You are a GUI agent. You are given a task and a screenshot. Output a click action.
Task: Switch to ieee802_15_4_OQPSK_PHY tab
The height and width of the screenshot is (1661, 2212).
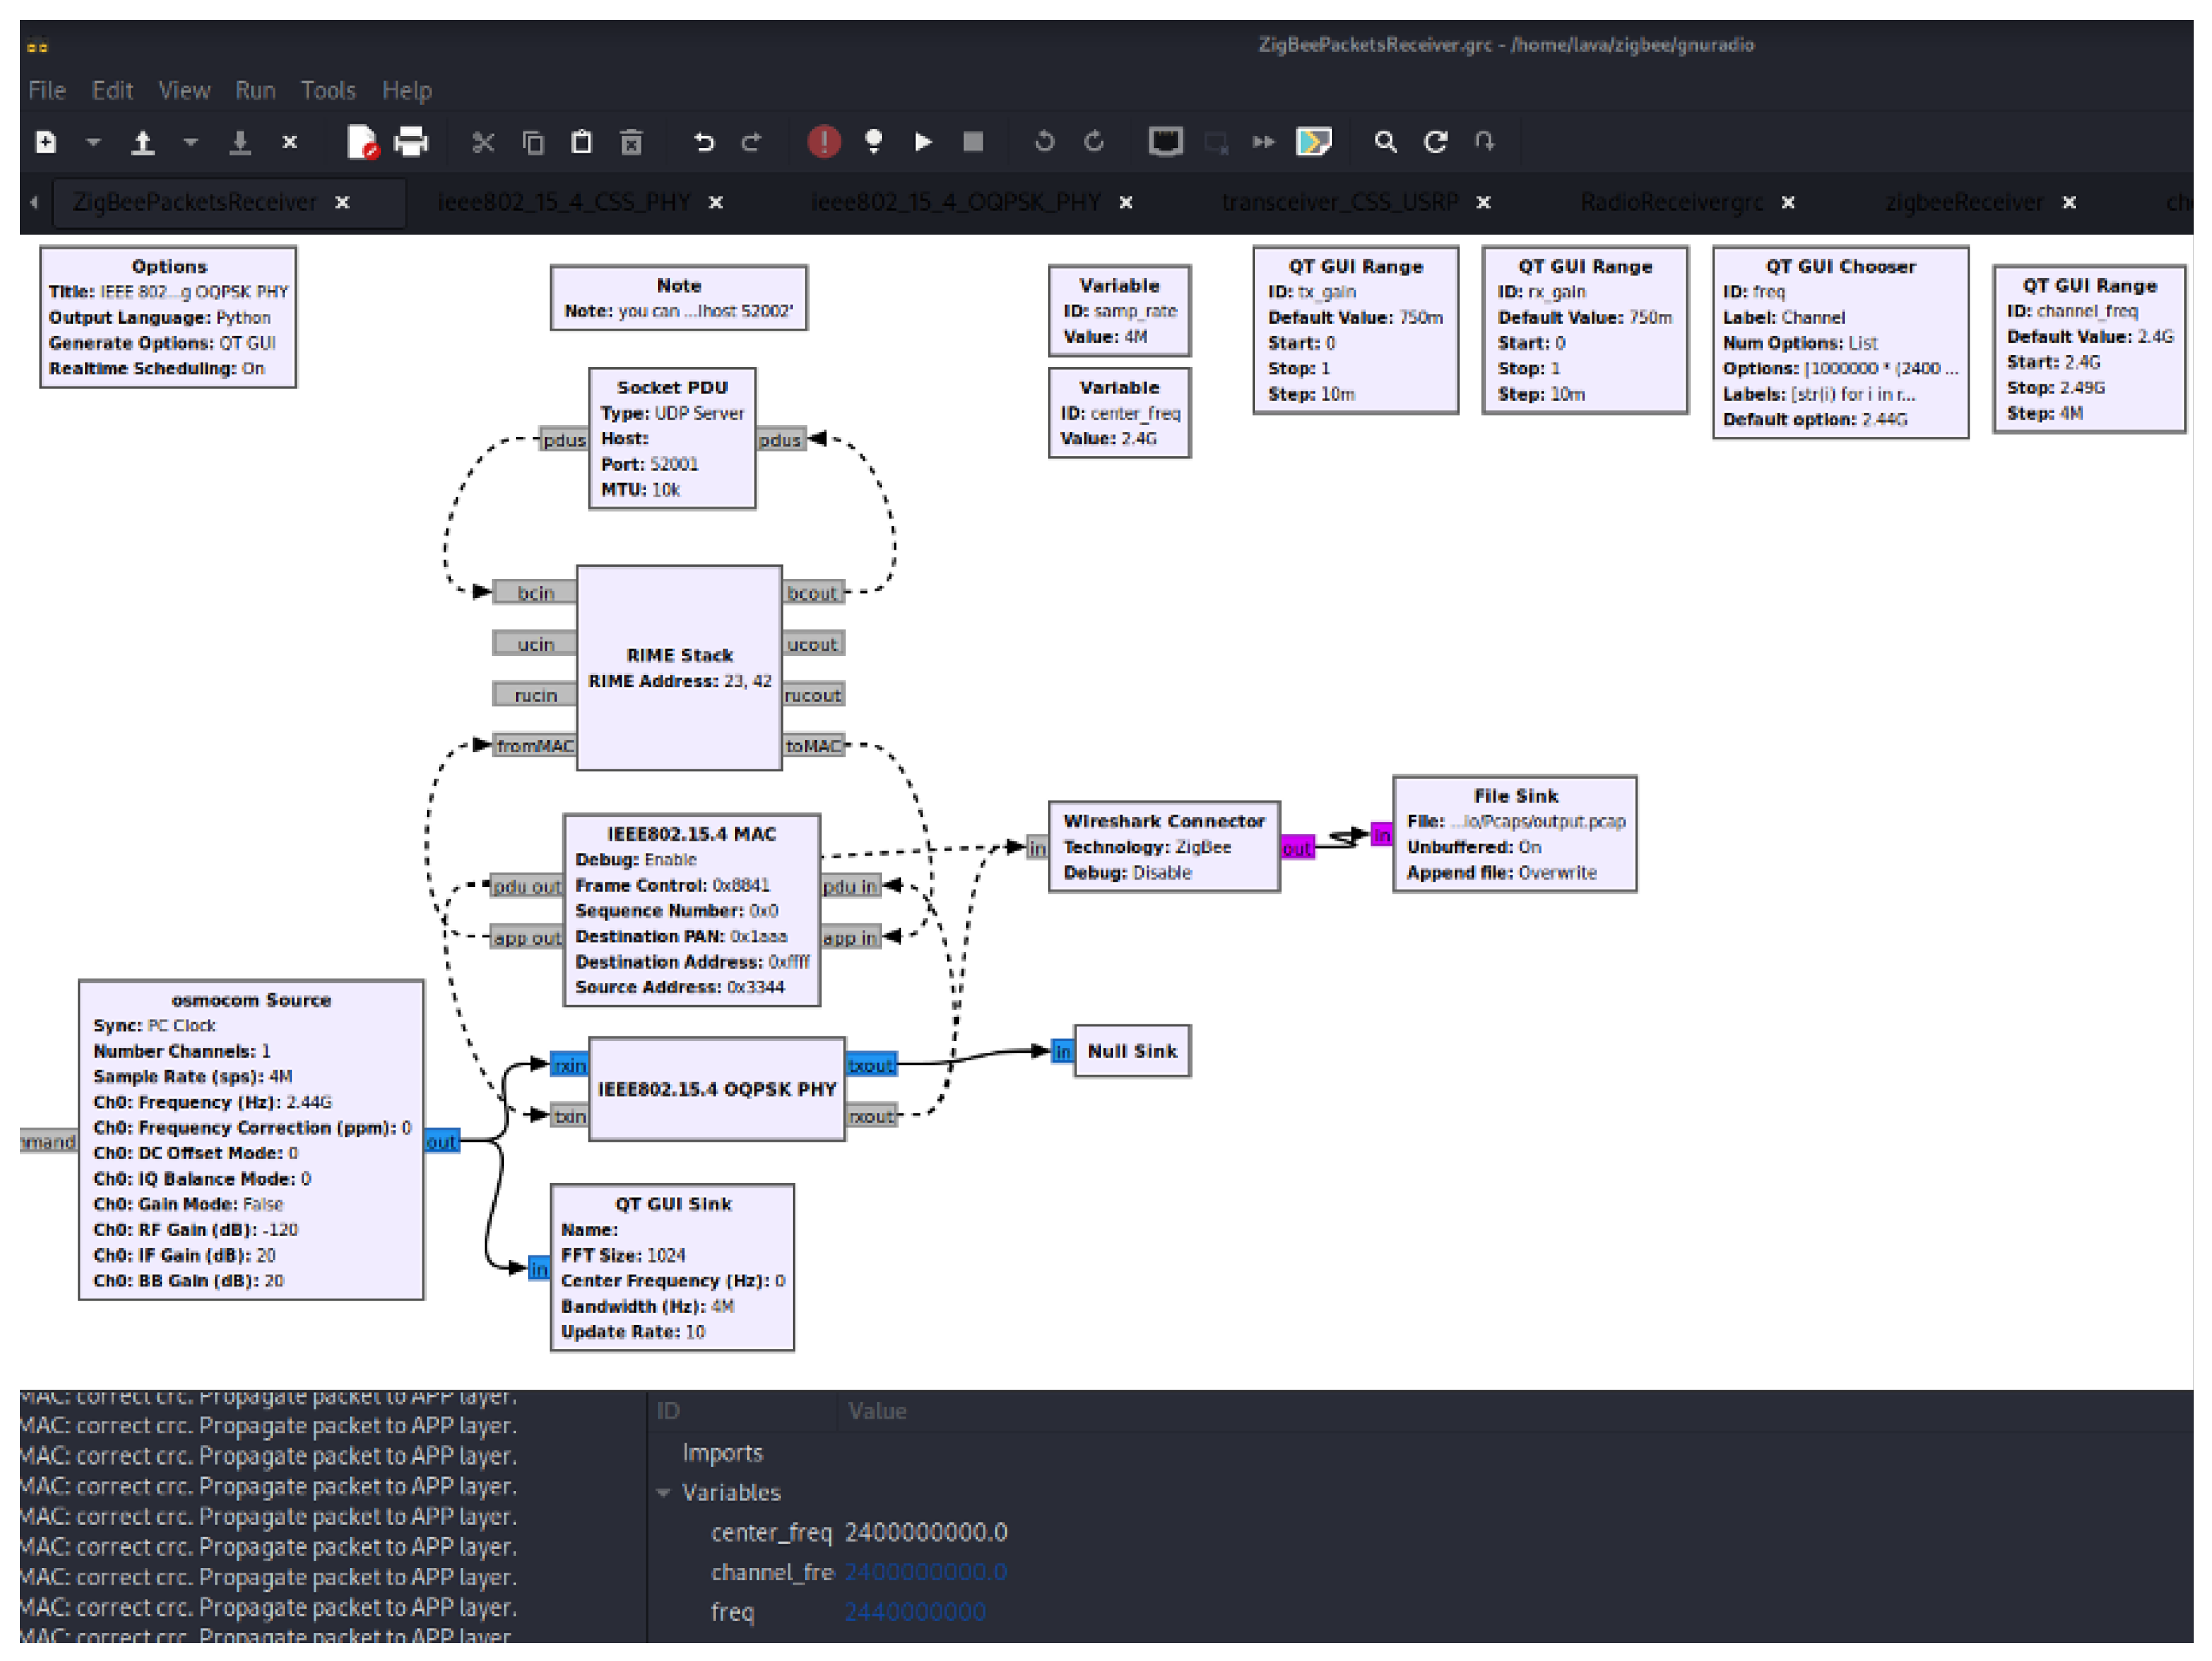pyautogui.click(x=955, y=203)
